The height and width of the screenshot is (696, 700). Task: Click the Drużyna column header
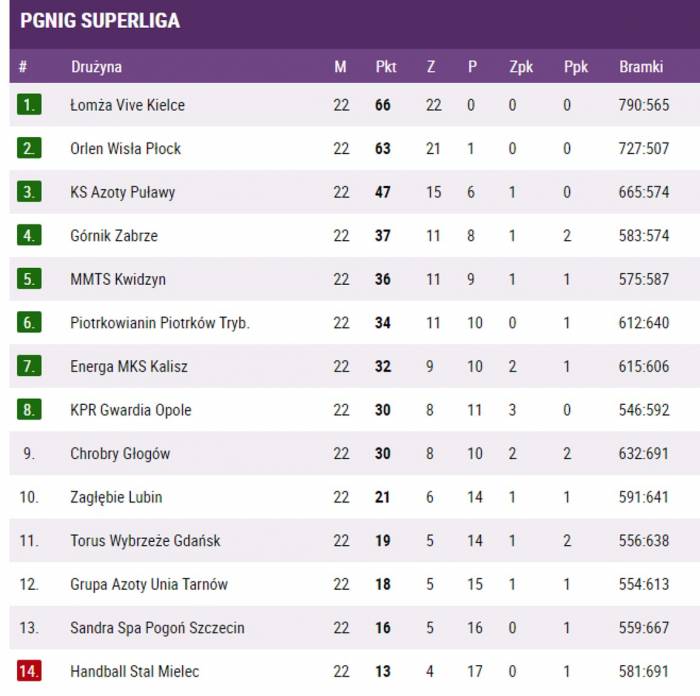point(96,67)
